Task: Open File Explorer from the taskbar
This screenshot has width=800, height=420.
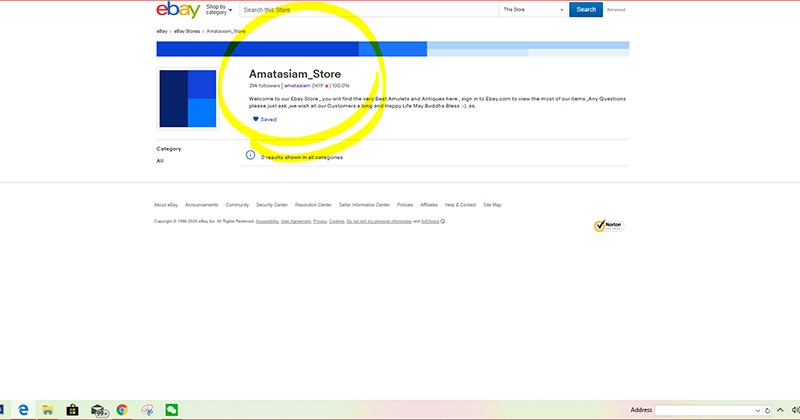Action: pos(47,409)
